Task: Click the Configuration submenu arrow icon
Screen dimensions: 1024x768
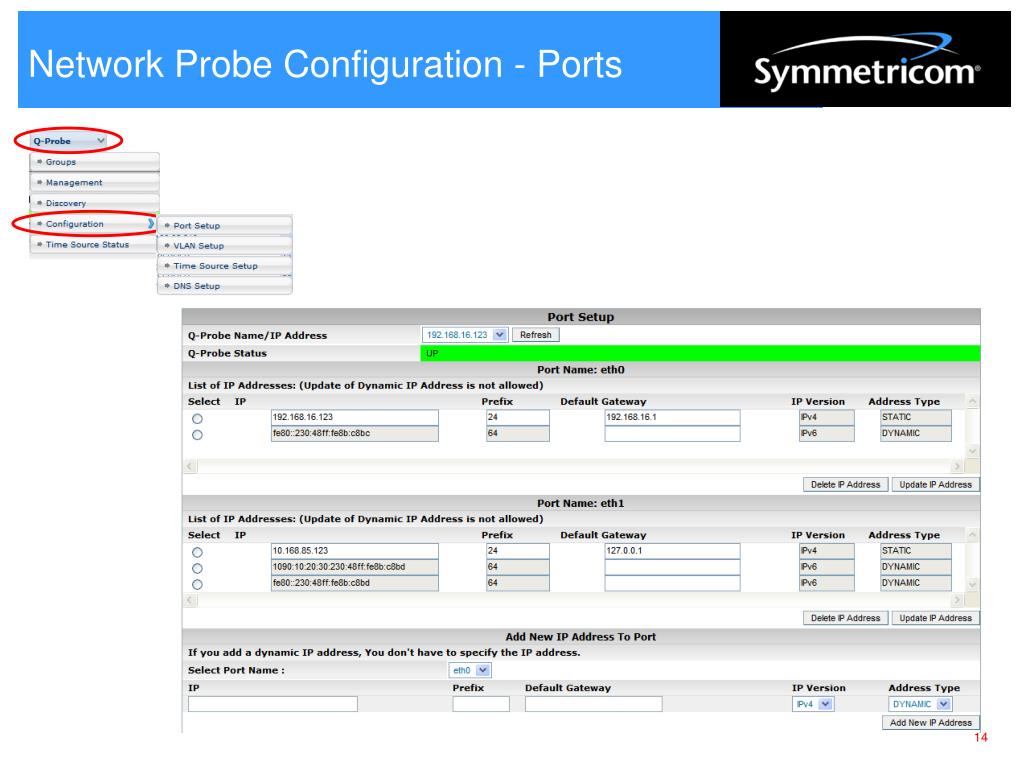Action: coord(151,224)
